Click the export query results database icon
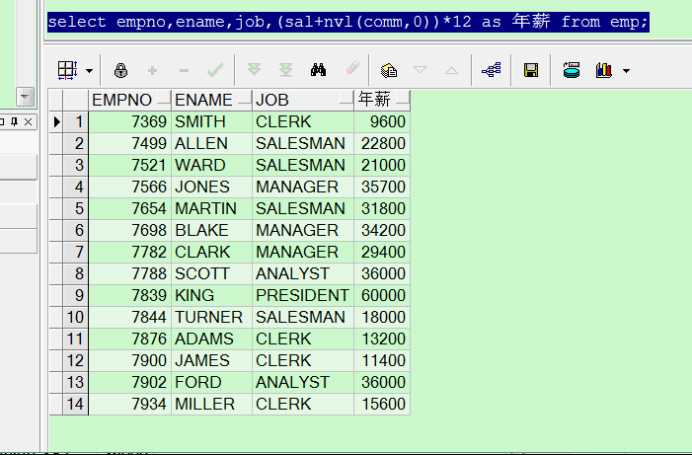 click(571, 70)
